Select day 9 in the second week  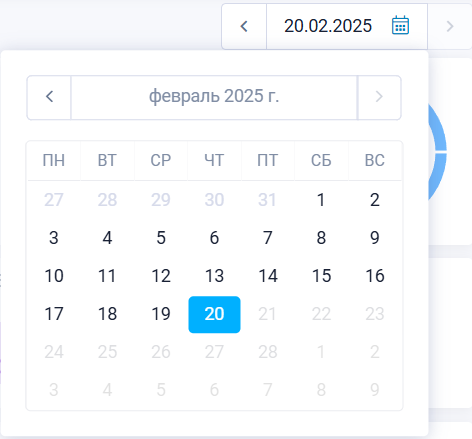[375, 238]
